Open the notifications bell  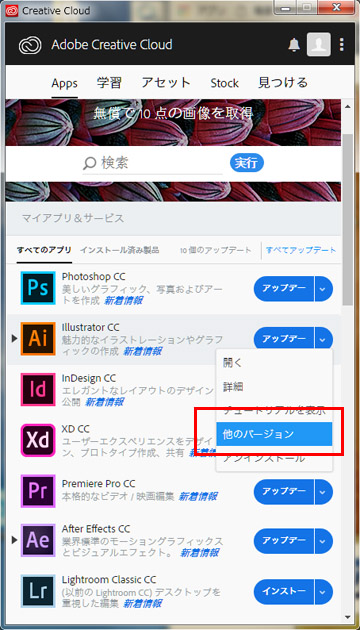(294, 45)
